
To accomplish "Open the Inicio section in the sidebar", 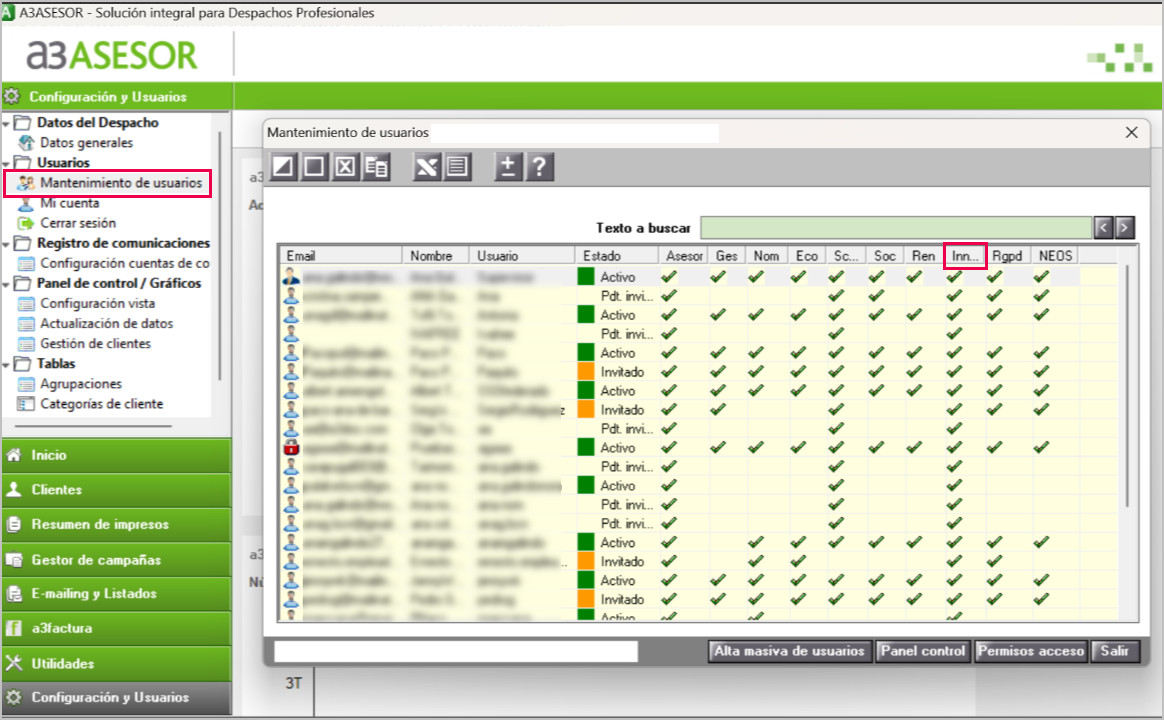I will [x=117, y=455].
